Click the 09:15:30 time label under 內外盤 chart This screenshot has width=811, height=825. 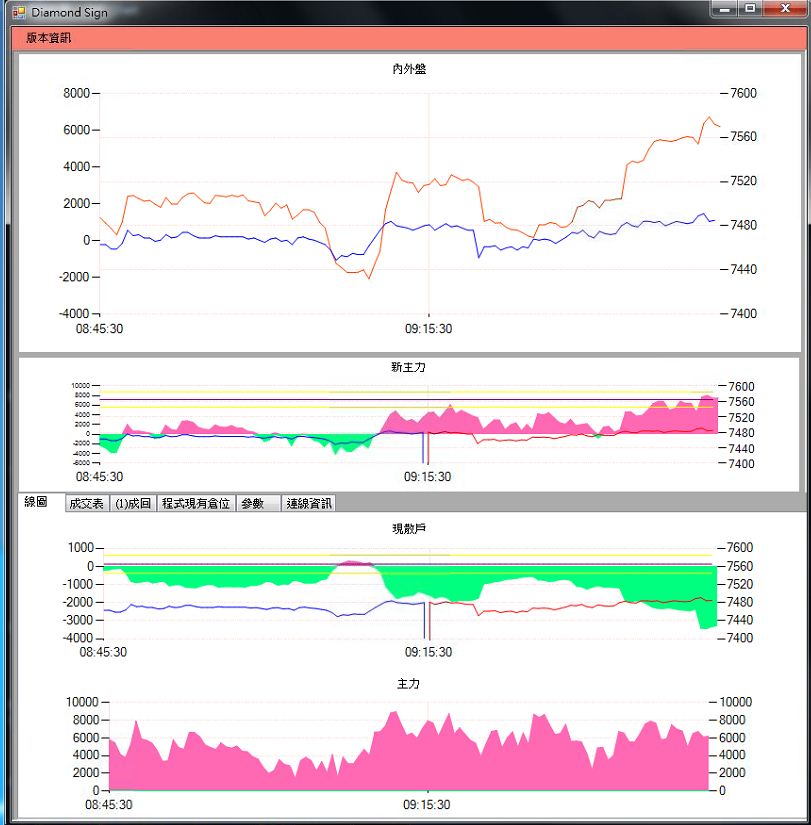428,329
